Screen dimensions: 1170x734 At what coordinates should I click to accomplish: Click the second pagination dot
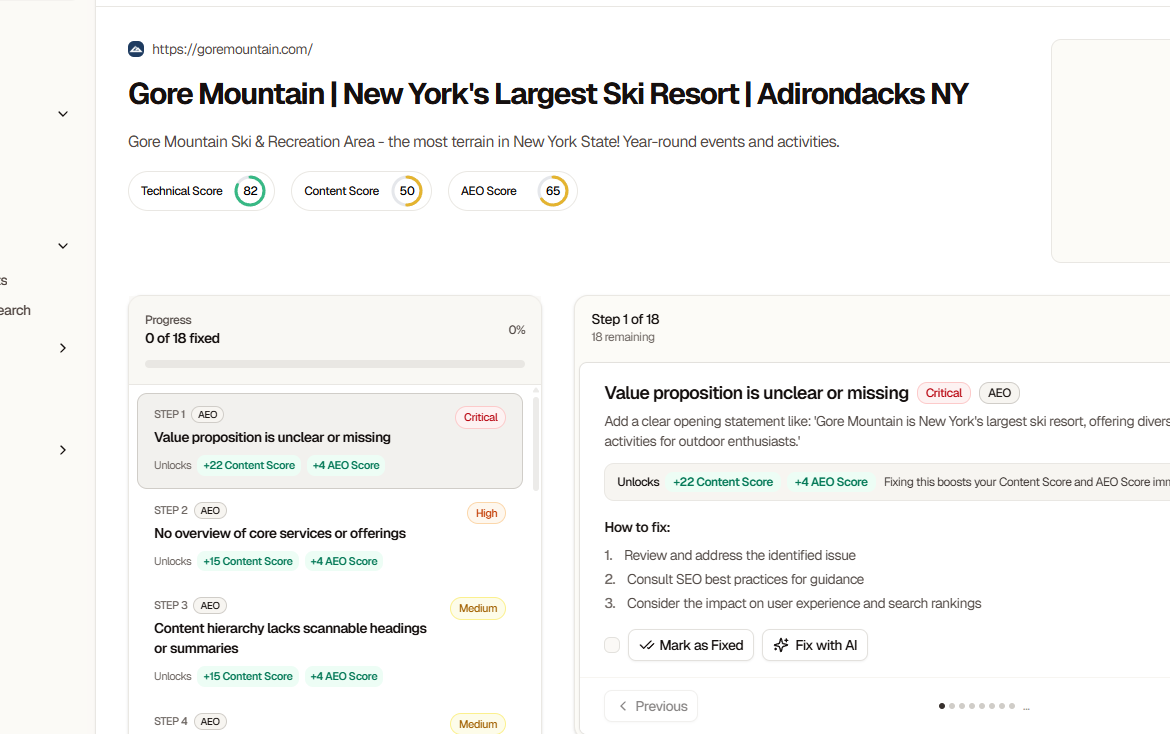(x=952, y=706)
